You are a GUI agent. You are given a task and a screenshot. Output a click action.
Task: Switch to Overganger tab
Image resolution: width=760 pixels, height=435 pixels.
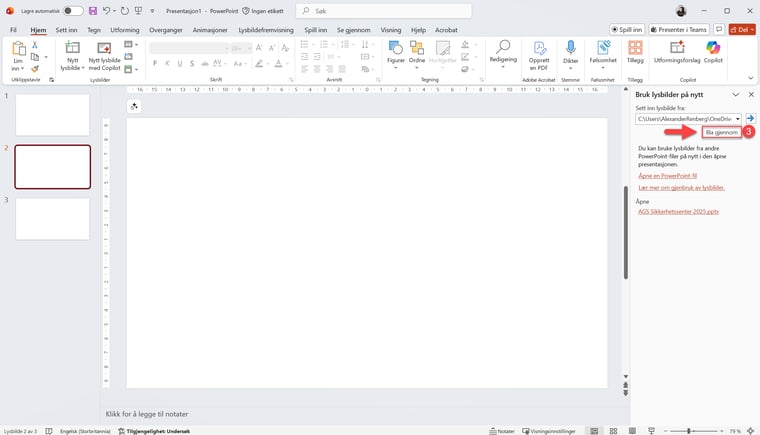(x=166, y=30)
